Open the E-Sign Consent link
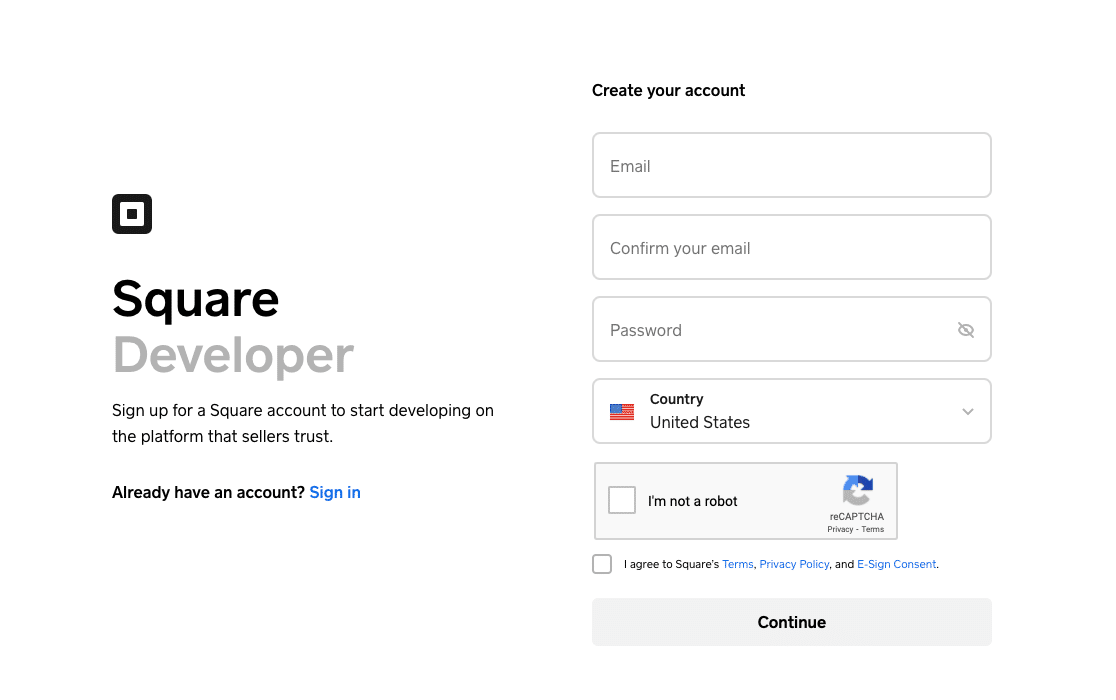The width and height of the screenshot is (1116, 700). pyautogui.click(x=896, y=564)
